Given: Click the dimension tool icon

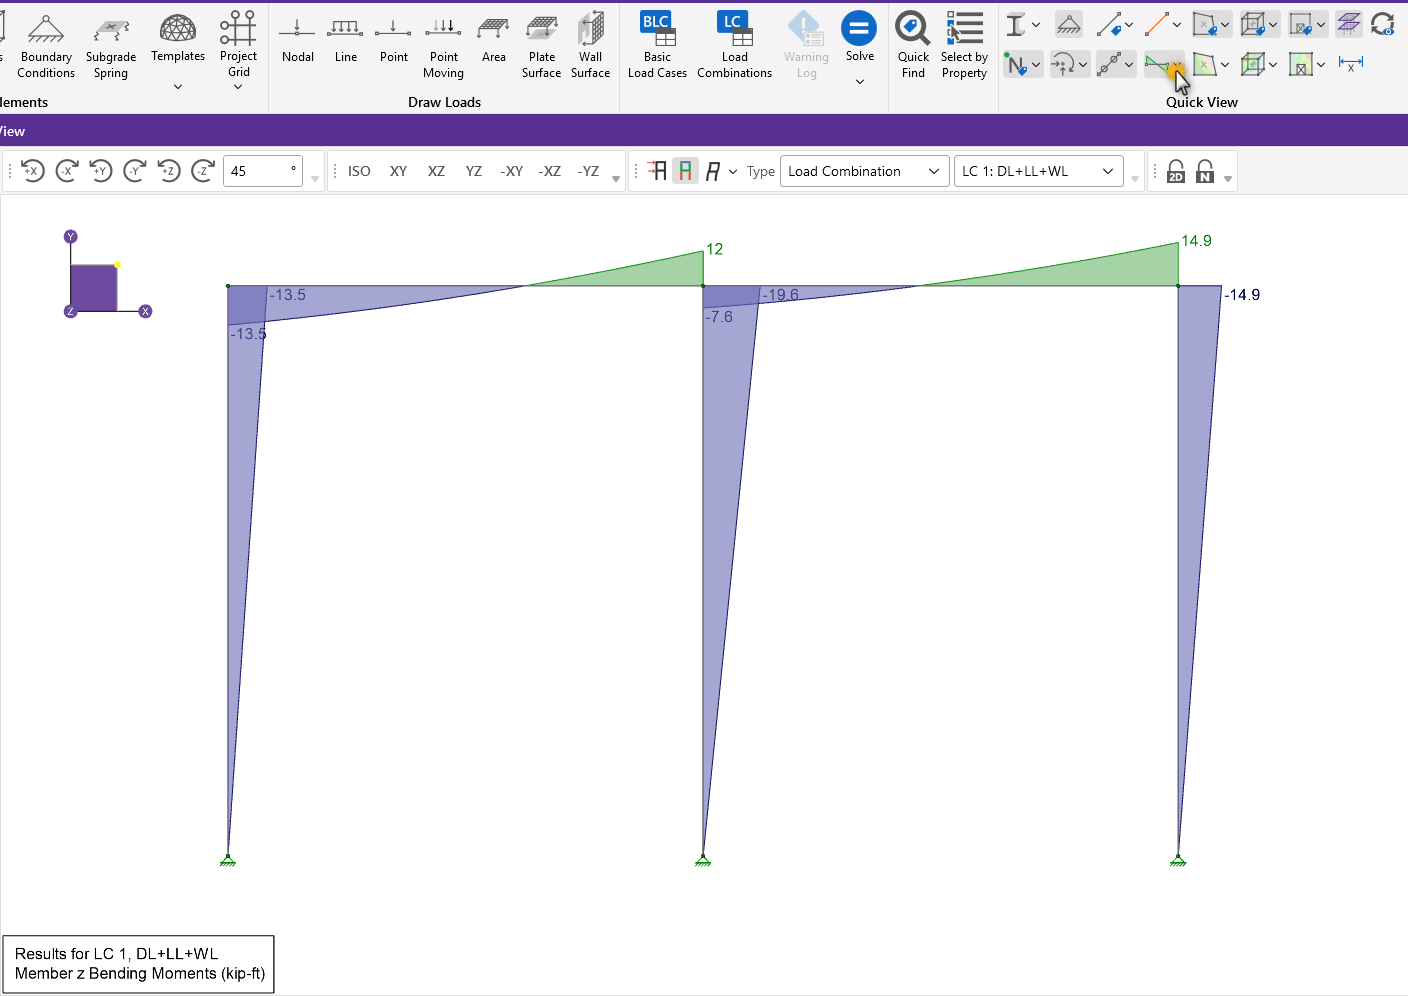Looking at the screenshot, I should click(1351, 65).
